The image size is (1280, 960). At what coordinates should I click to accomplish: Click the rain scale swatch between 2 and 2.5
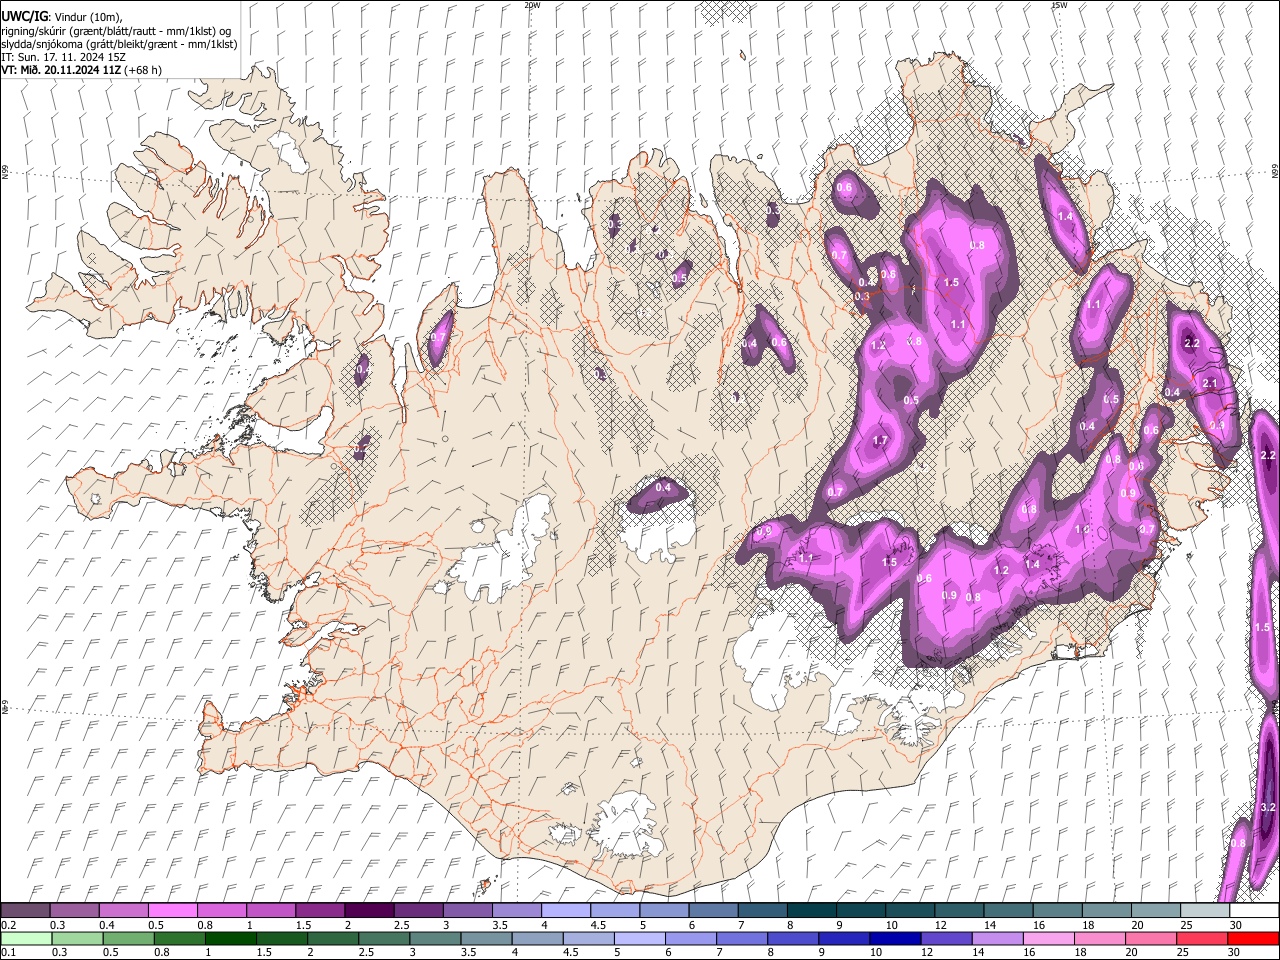(x=333, y=938)
